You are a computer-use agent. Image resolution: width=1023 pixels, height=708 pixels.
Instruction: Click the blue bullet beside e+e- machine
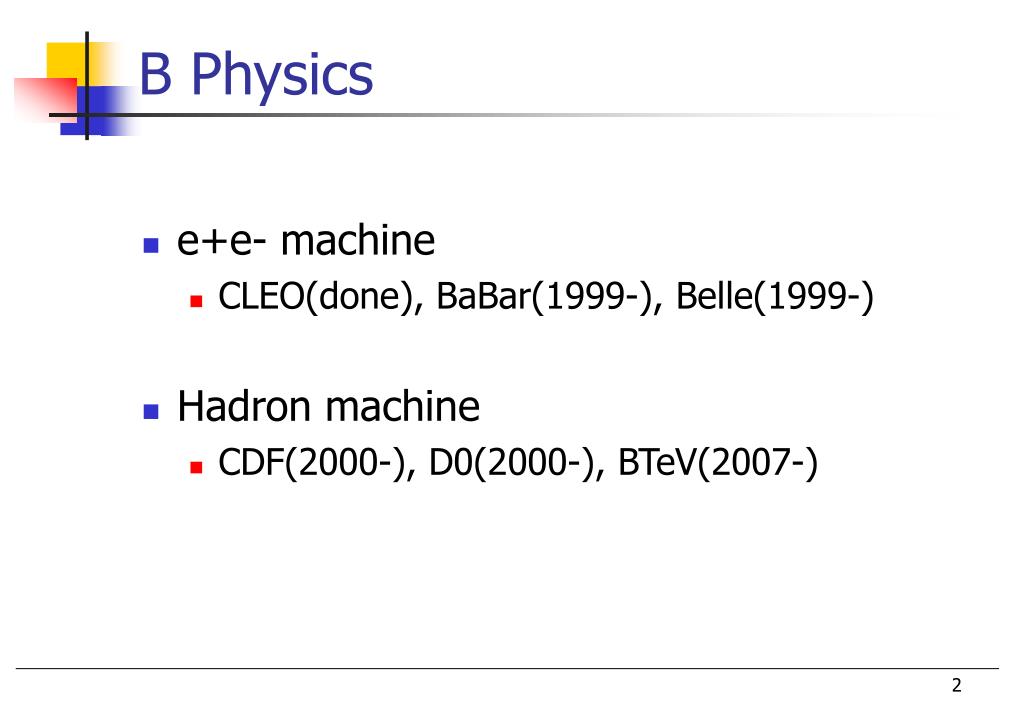[151, 245]
